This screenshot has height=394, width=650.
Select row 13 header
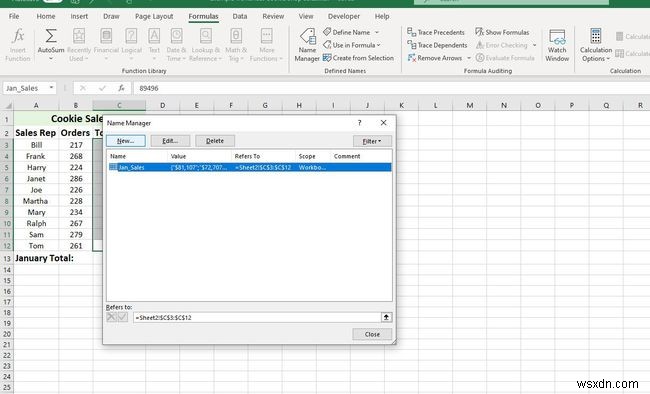click(7, 258)
